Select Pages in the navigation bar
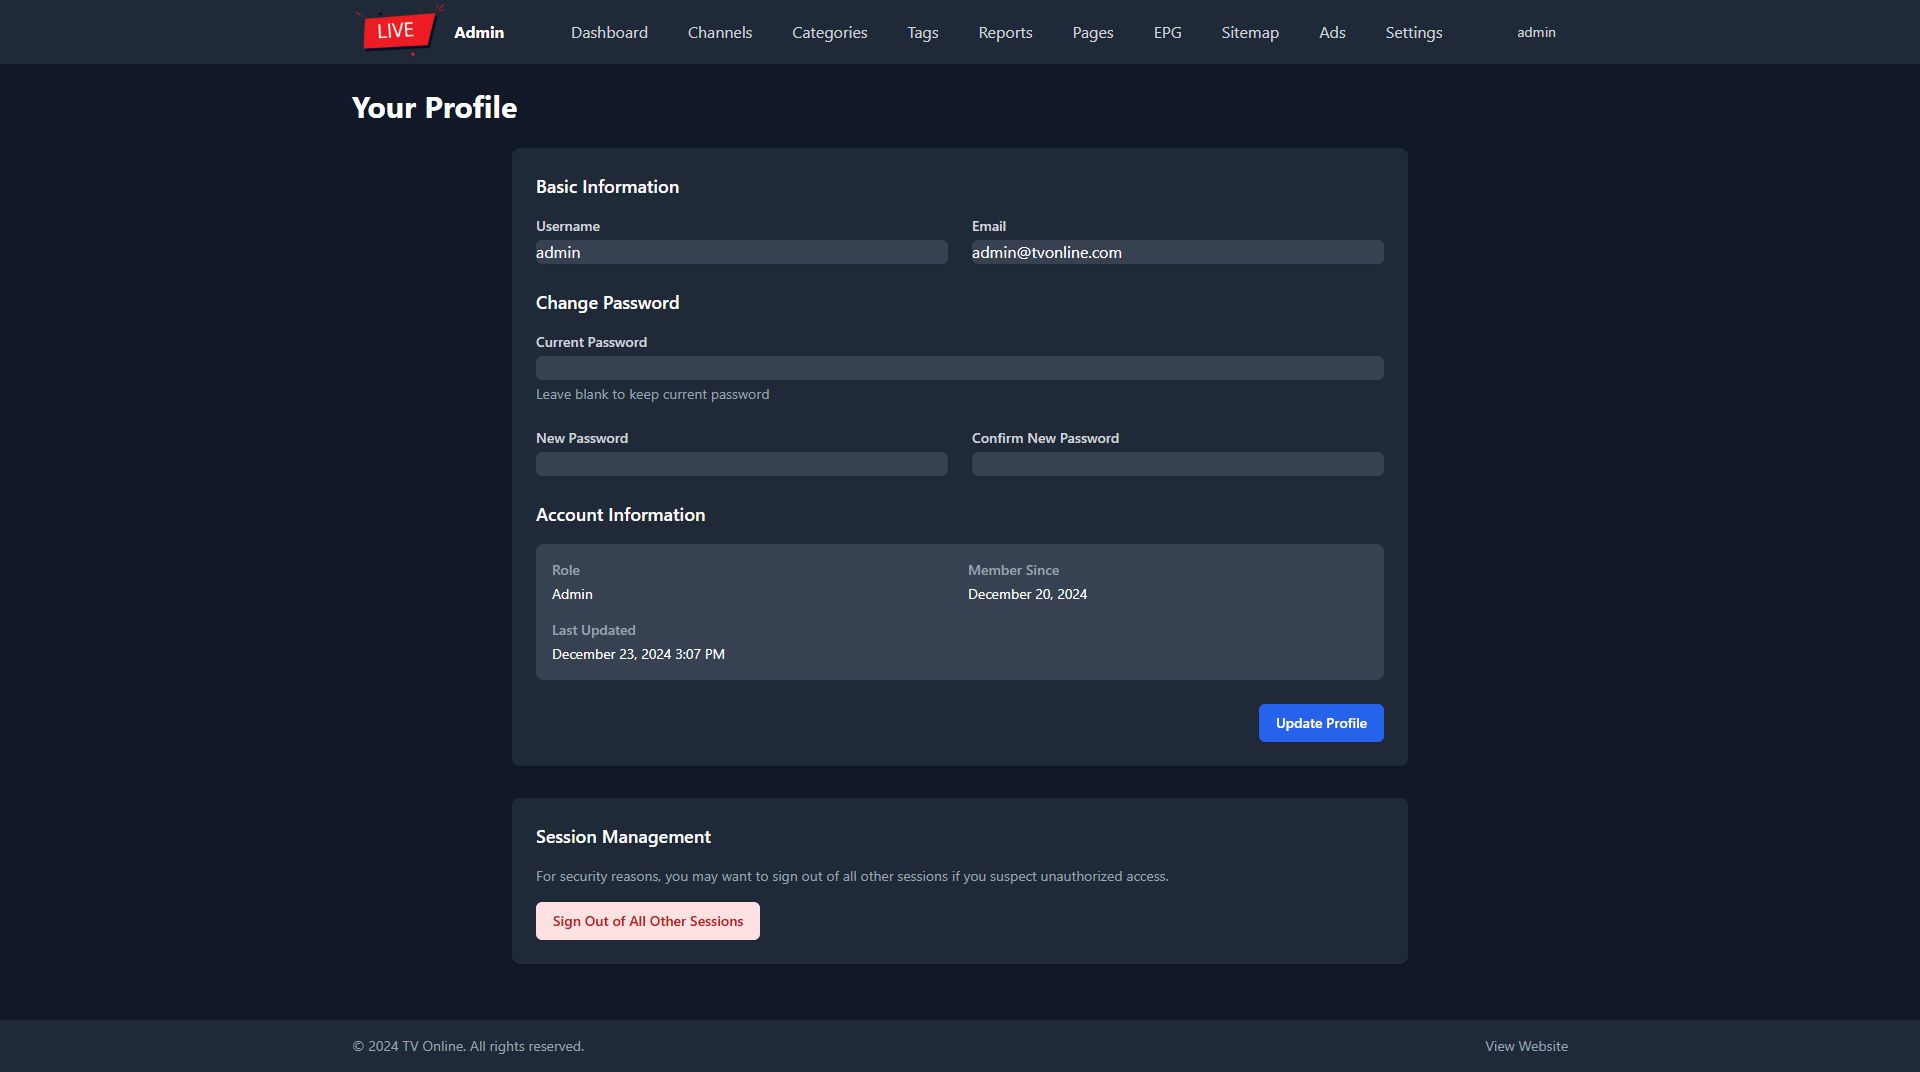Screen dimensions: 1920x1072 click(x=1092, y=33)
